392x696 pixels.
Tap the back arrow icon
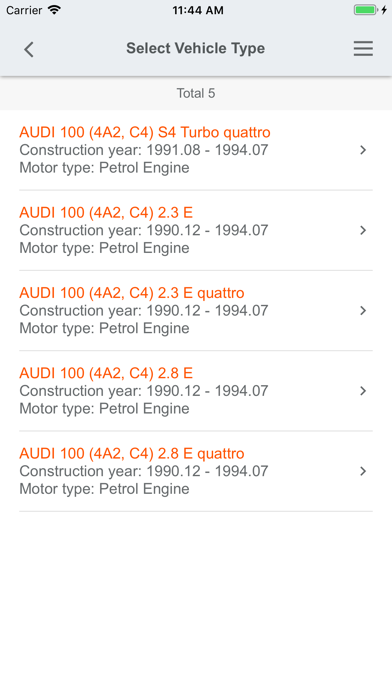[29, 49]
